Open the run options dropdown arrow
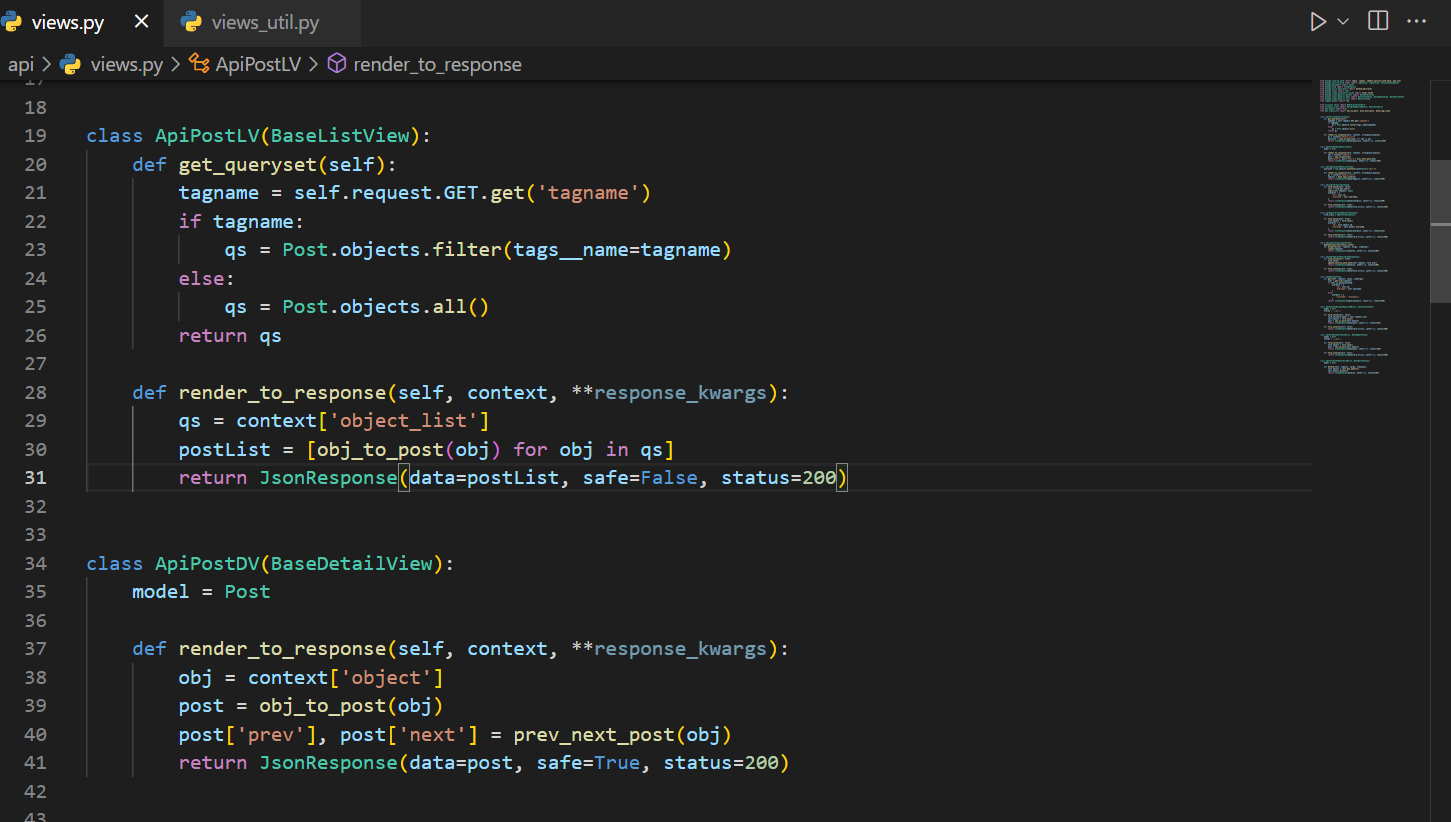 click(1343, 21)
